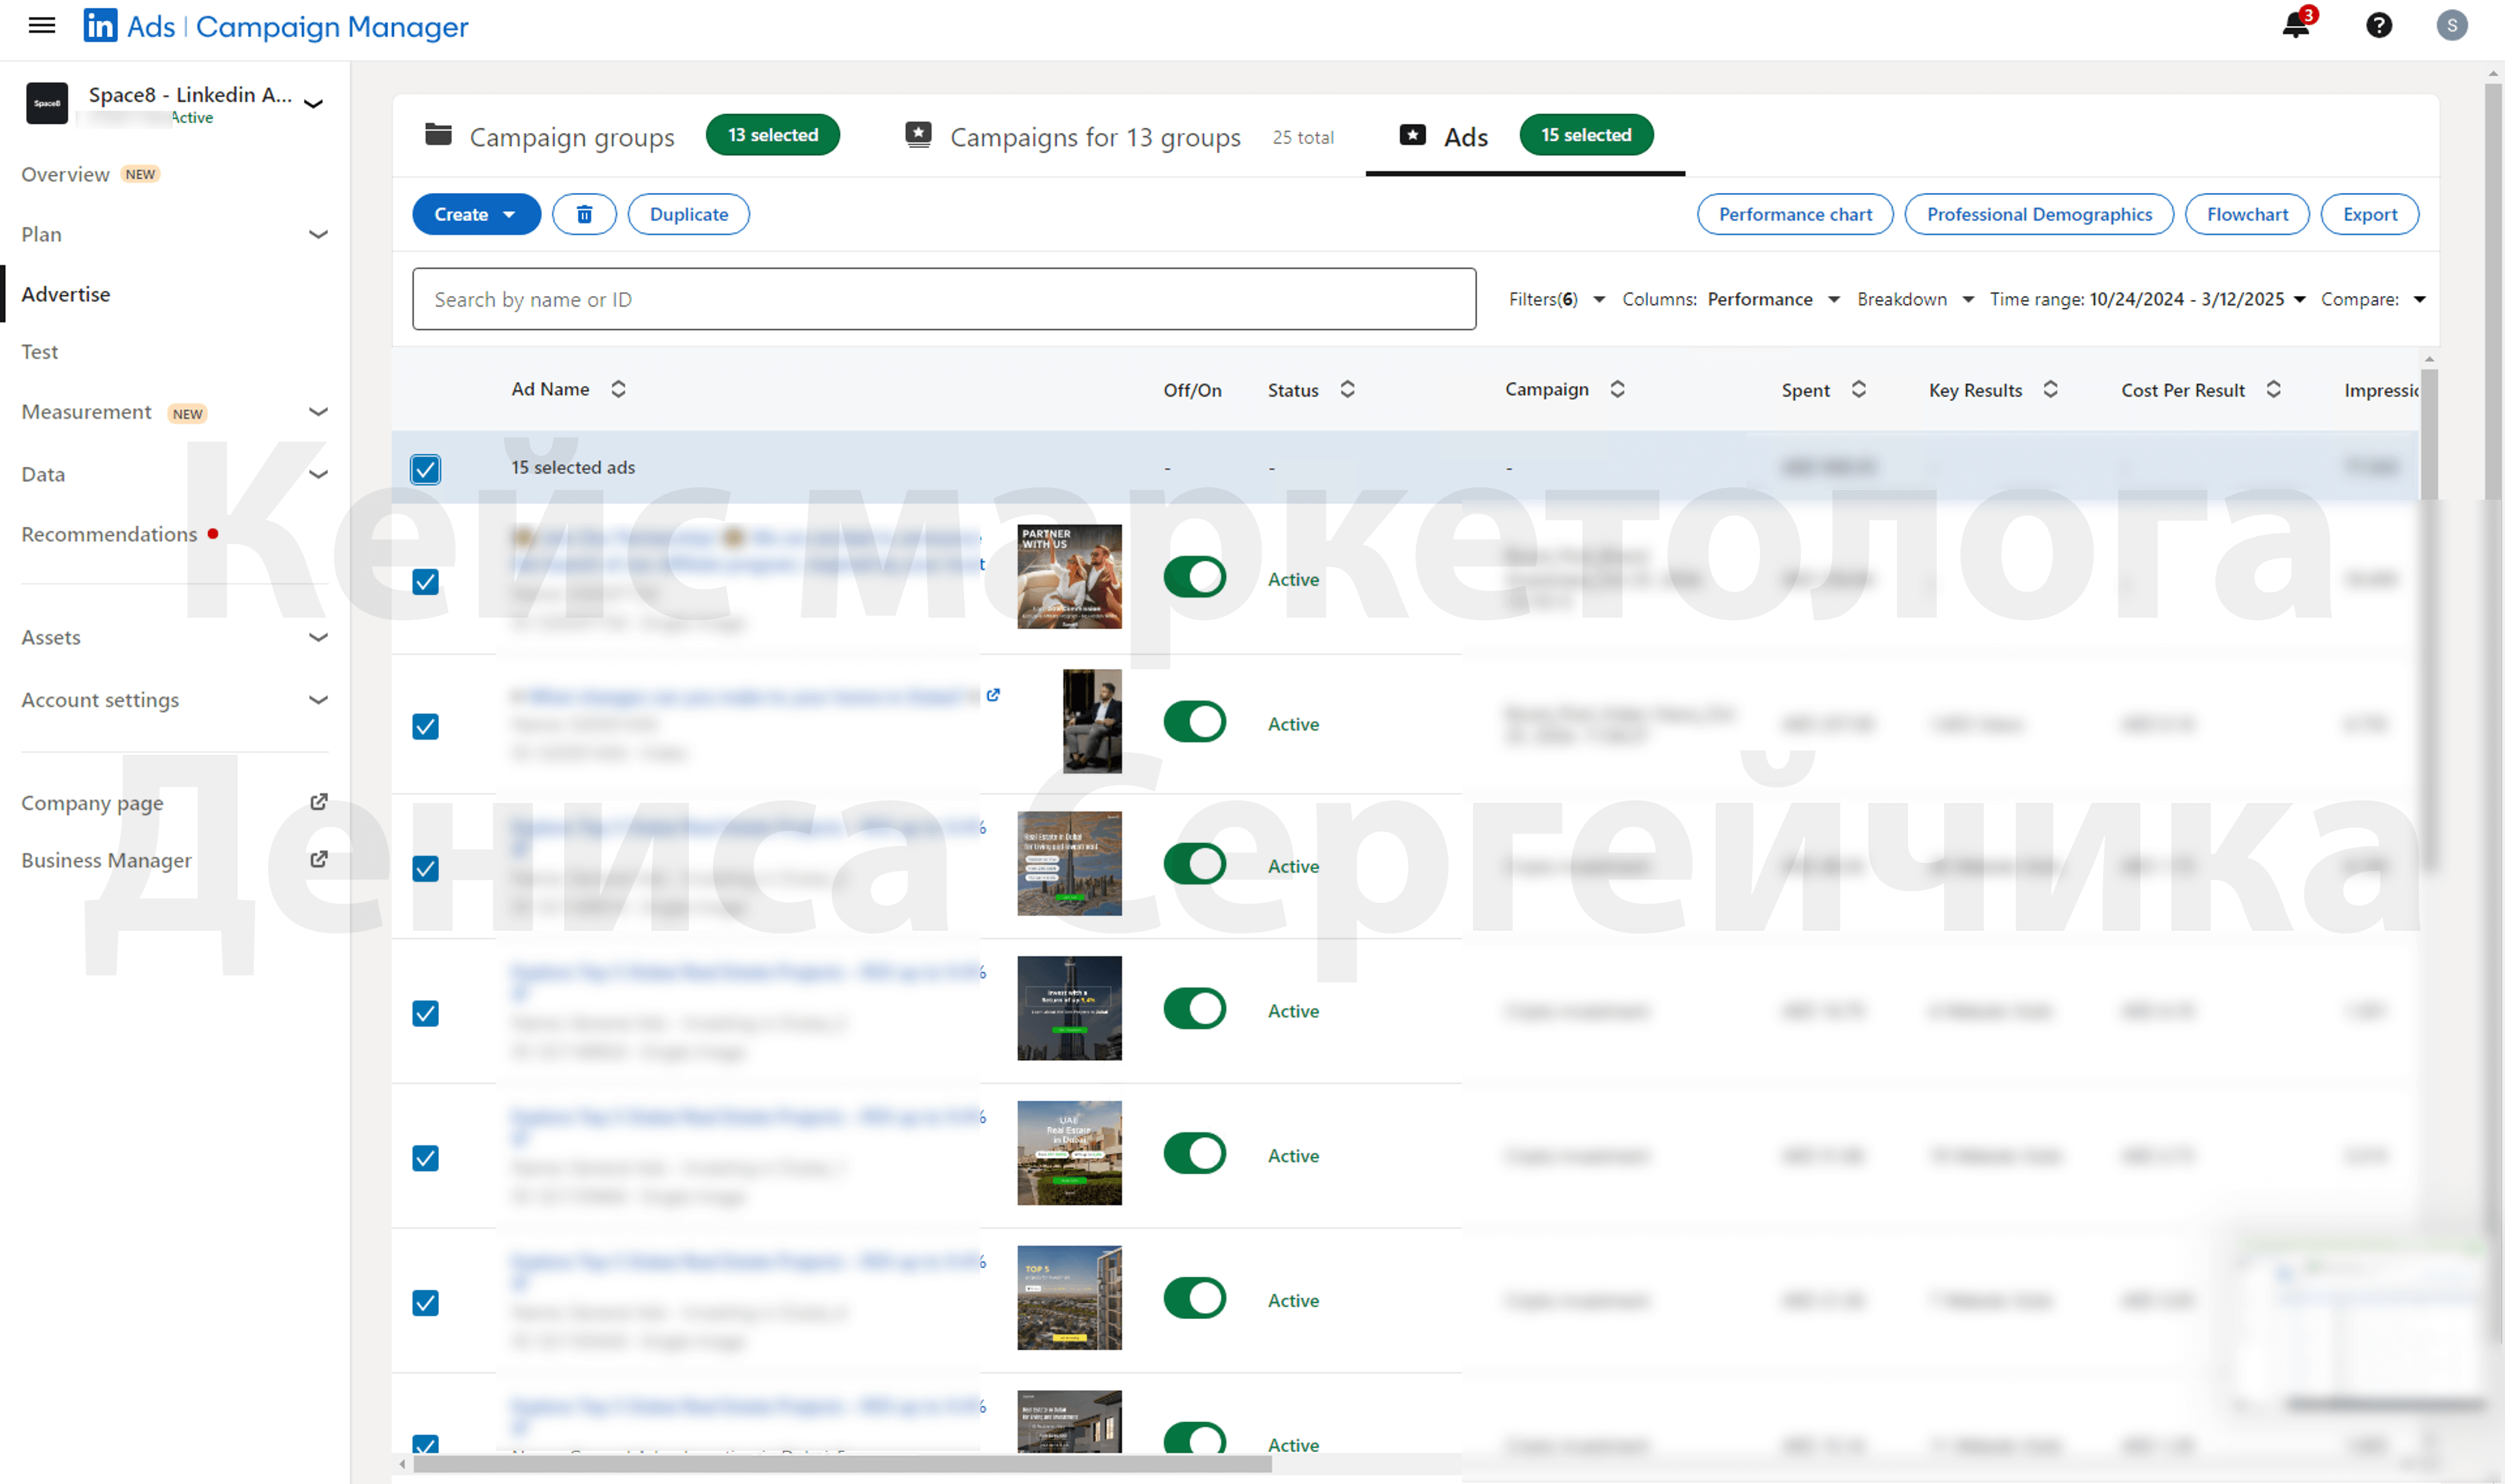Viewport: 2505px width, 1484px height.
Task: Open the hamburger navigation menu
Action: point(42,26)
